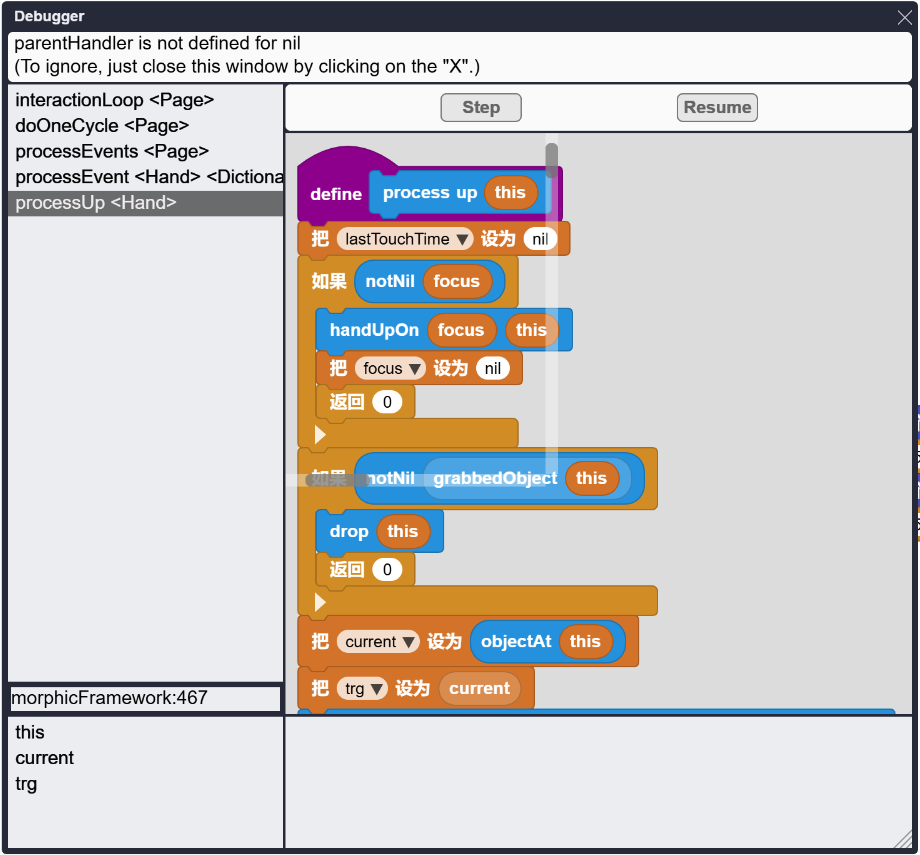Click the purple define hat block
Viewport: 920px width, 855px height.
pyautogui.click(x=334, y=194)
